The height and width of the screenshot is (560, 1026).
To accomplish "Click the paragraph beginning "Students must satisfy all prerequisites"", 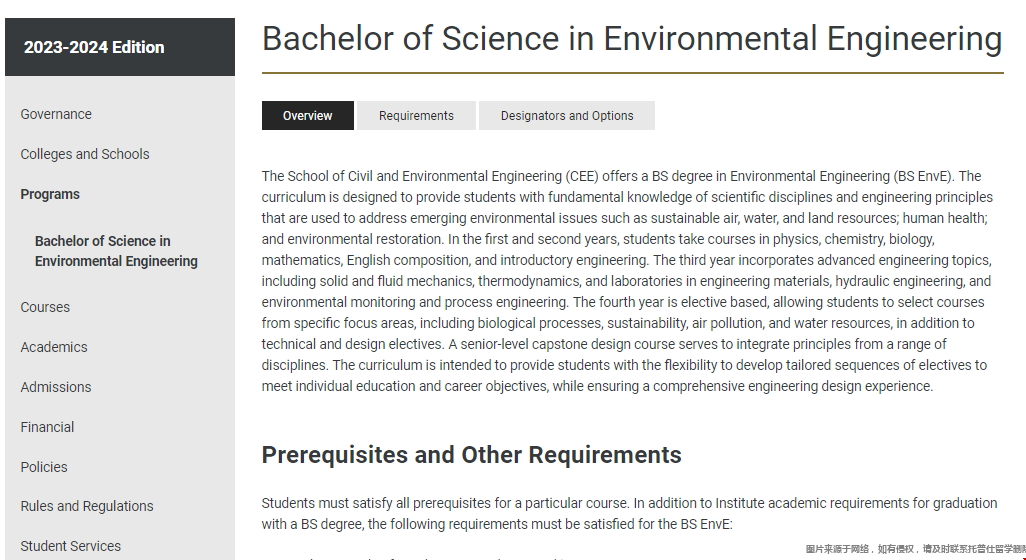I will [629, 513].
